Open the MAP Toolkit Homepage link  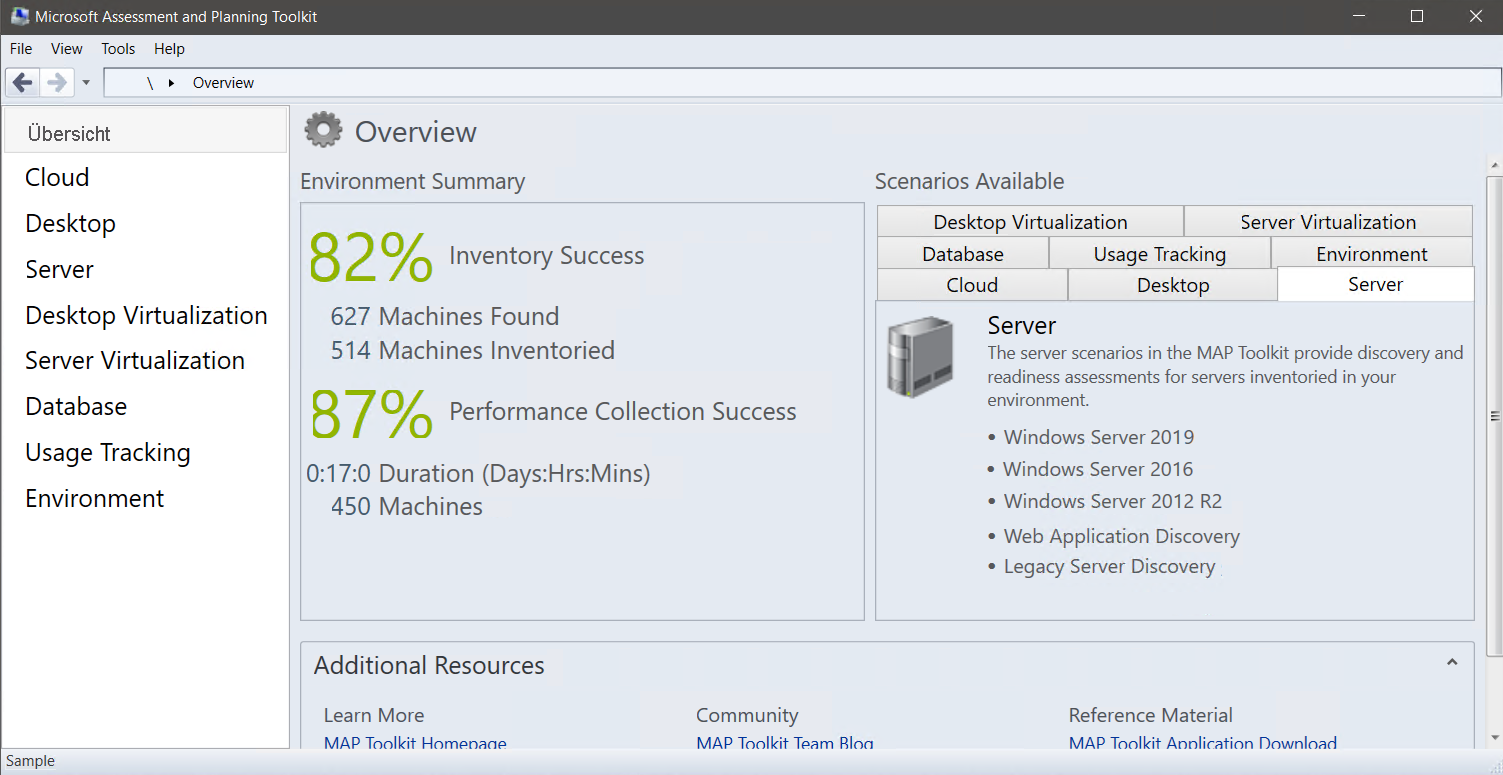click(415, 743)
